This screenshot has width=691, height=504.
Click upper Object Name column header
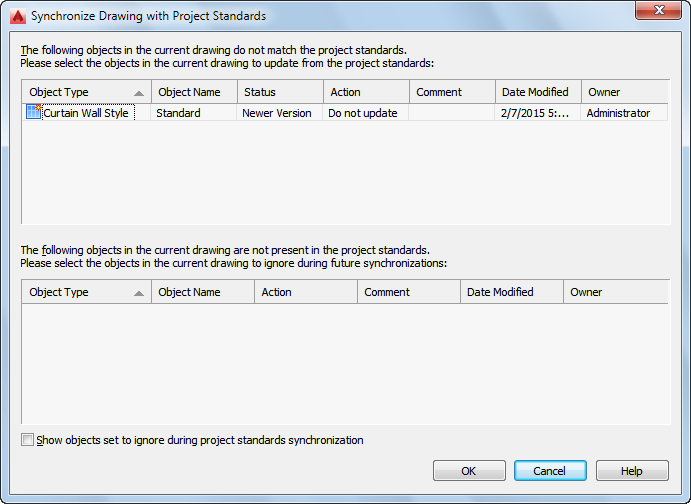[194, 92]
